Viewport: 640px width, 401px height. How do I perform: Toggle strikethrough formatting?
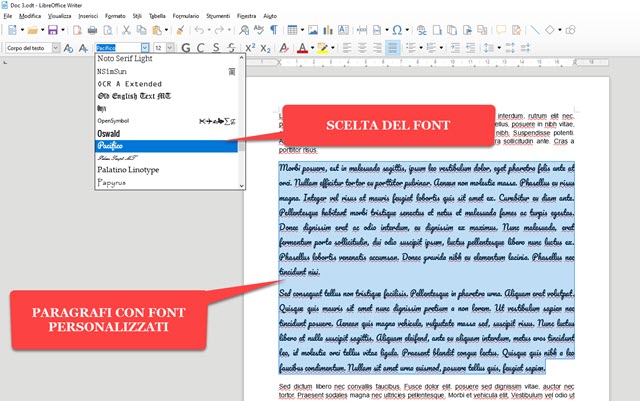click(x=231, y=48)
